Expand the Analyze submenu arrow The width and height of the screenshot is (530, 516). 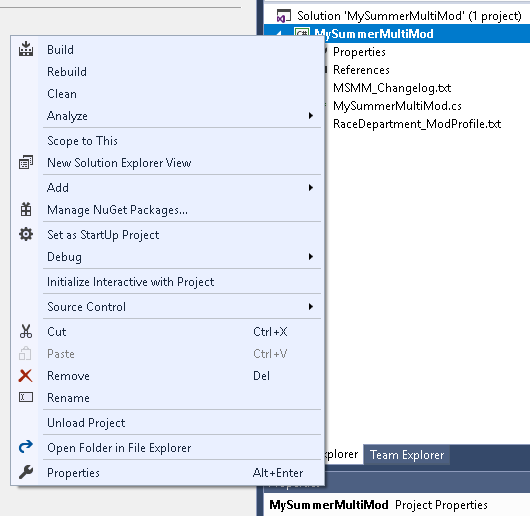point(311,116)
